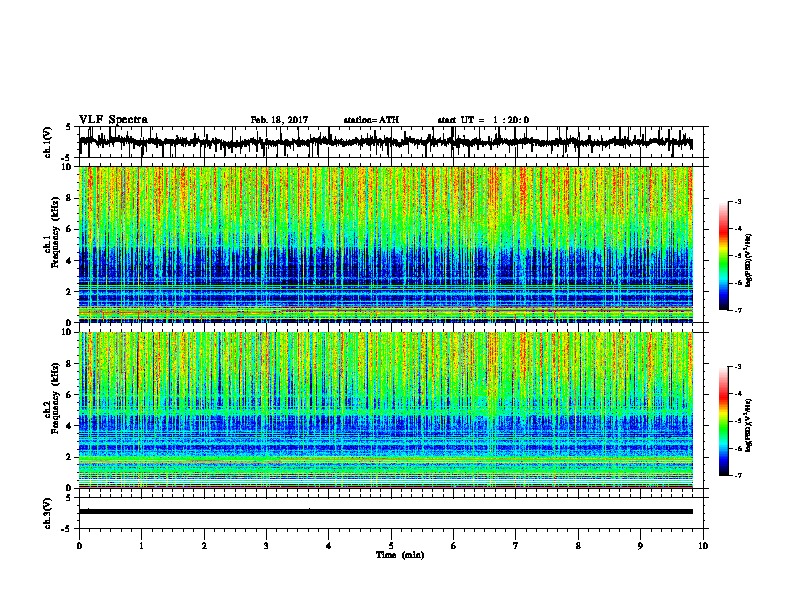
Task: Click time axis tick label "1"
Action: (141, 546)
